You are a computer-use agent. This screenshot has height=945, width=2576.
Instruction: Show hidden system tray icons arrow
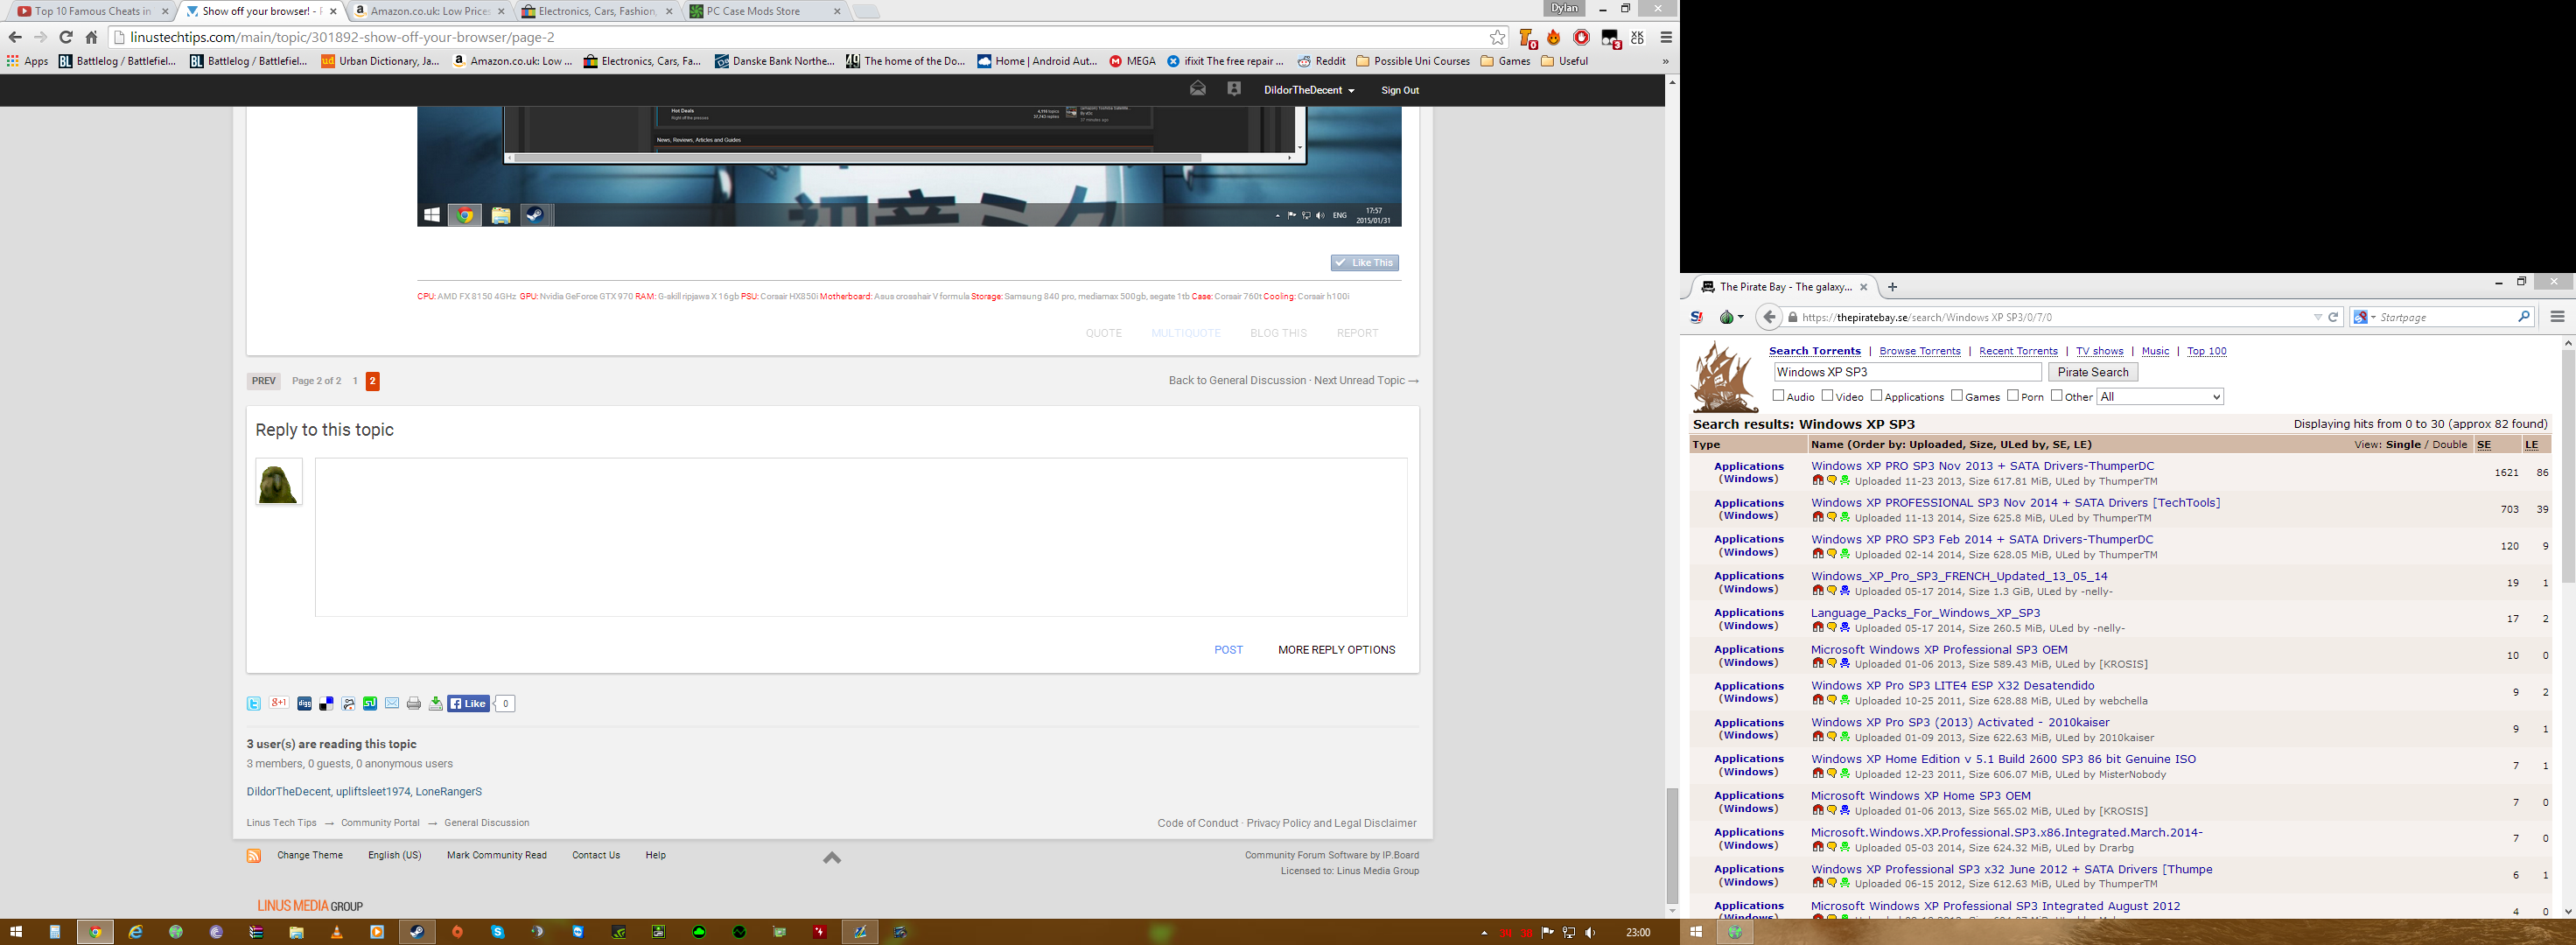click(1483, 933)
